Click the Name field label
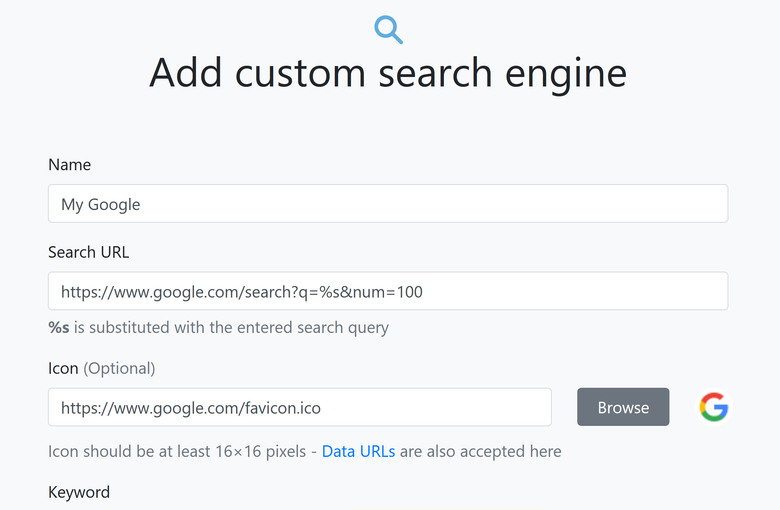Viewport: 780px width, 510px height. pos(69,164)
